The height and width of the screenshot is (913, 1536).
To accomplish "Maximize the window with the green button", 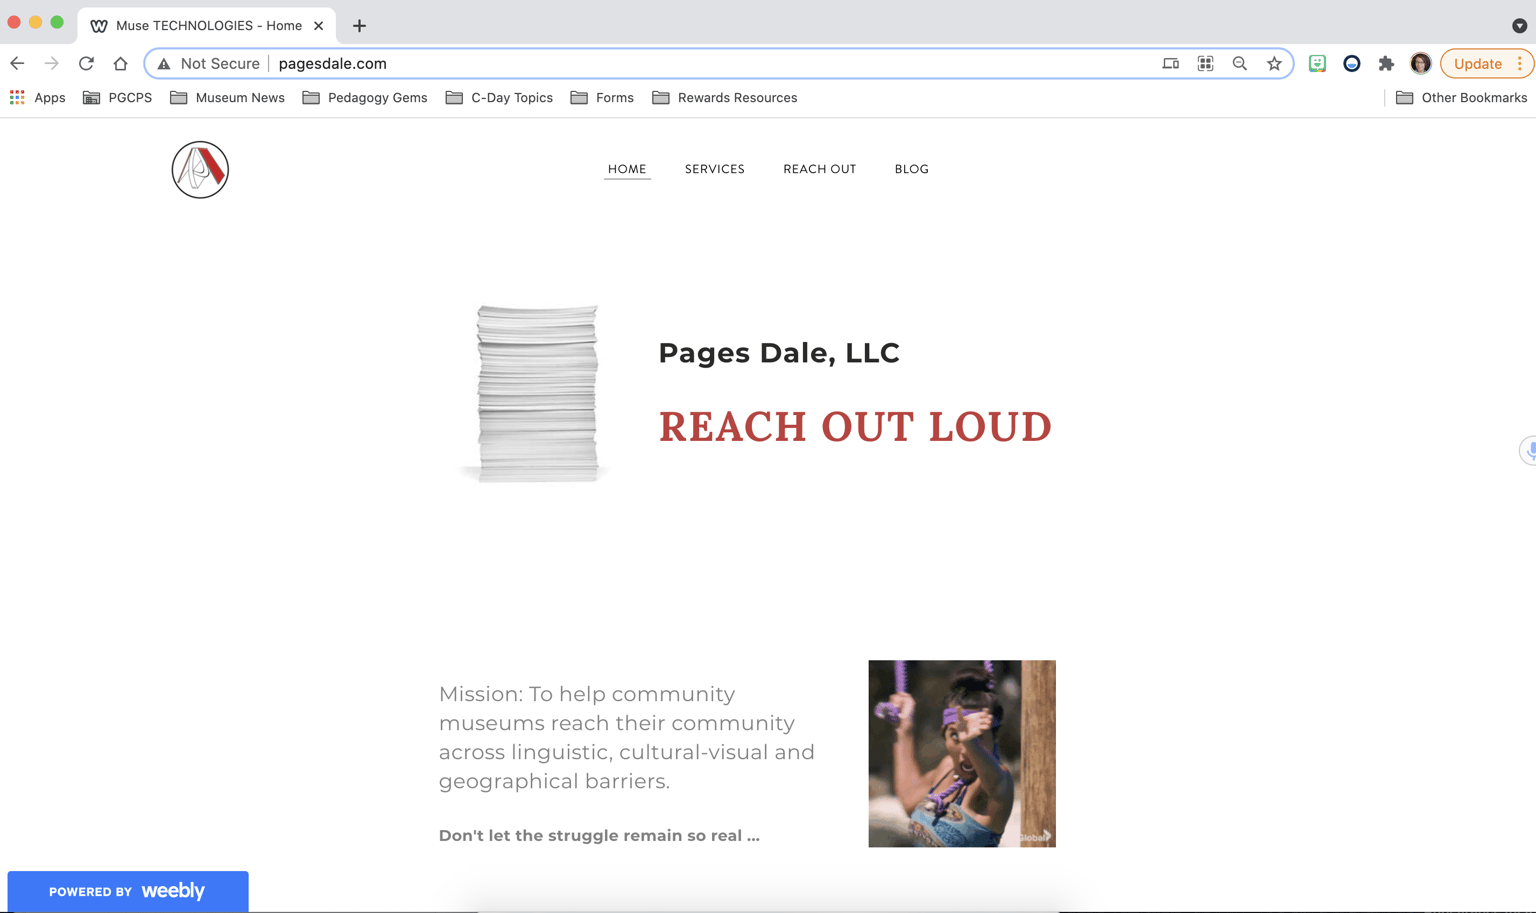I will [x=57, y=22].
